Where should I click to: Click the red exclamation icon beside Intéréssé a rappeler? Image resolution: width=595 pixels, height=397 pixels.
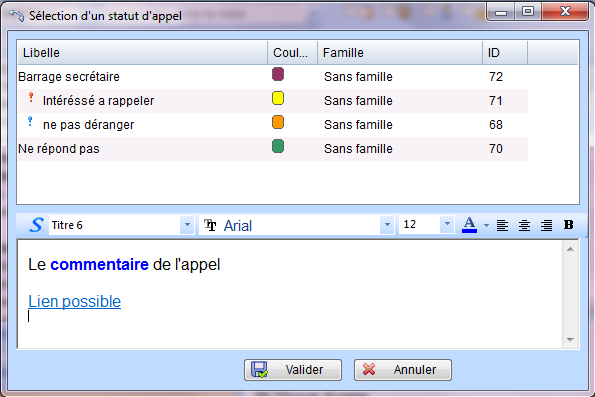click(31, 98)
